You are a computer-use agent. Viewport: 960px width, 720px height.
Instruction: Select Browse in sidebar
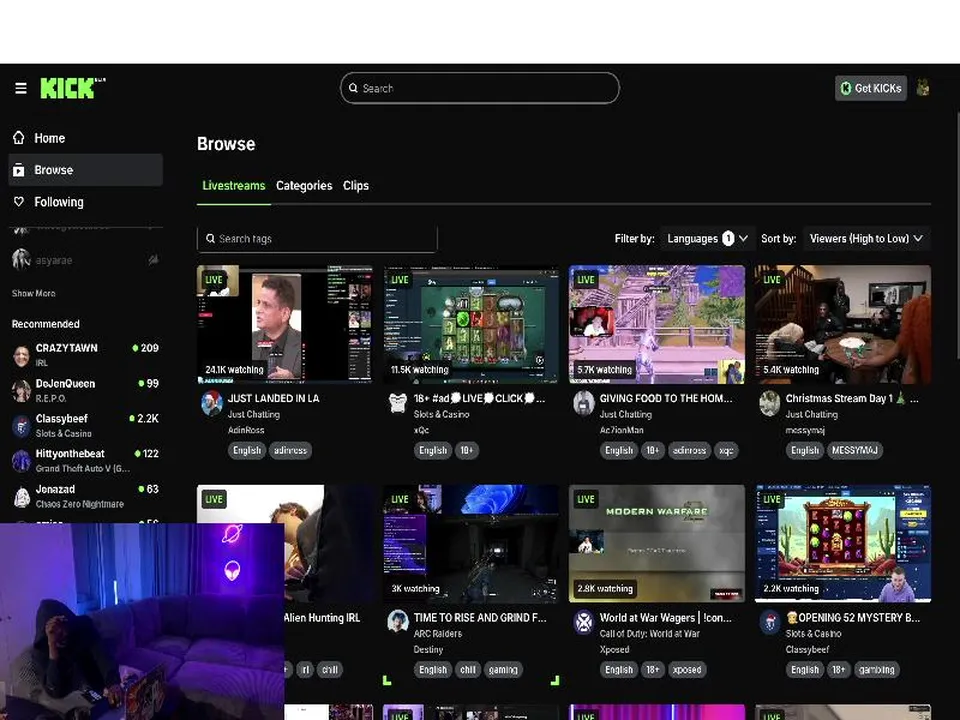[86, 170]
